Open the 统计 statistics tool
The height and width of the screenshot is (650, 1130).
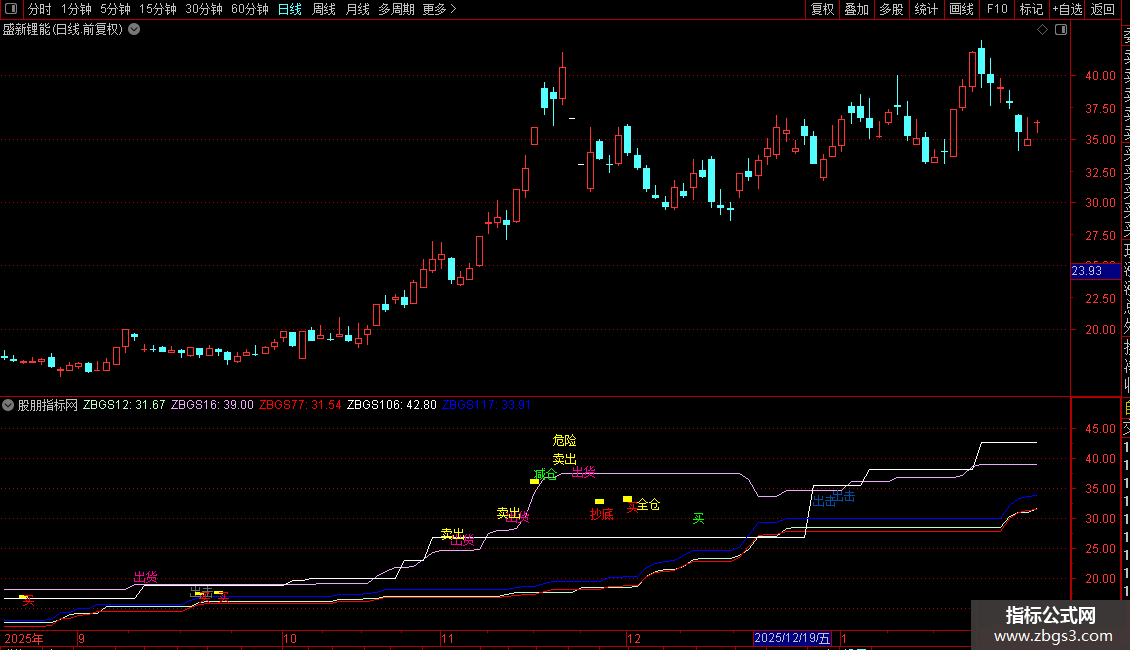pos(926,9)
